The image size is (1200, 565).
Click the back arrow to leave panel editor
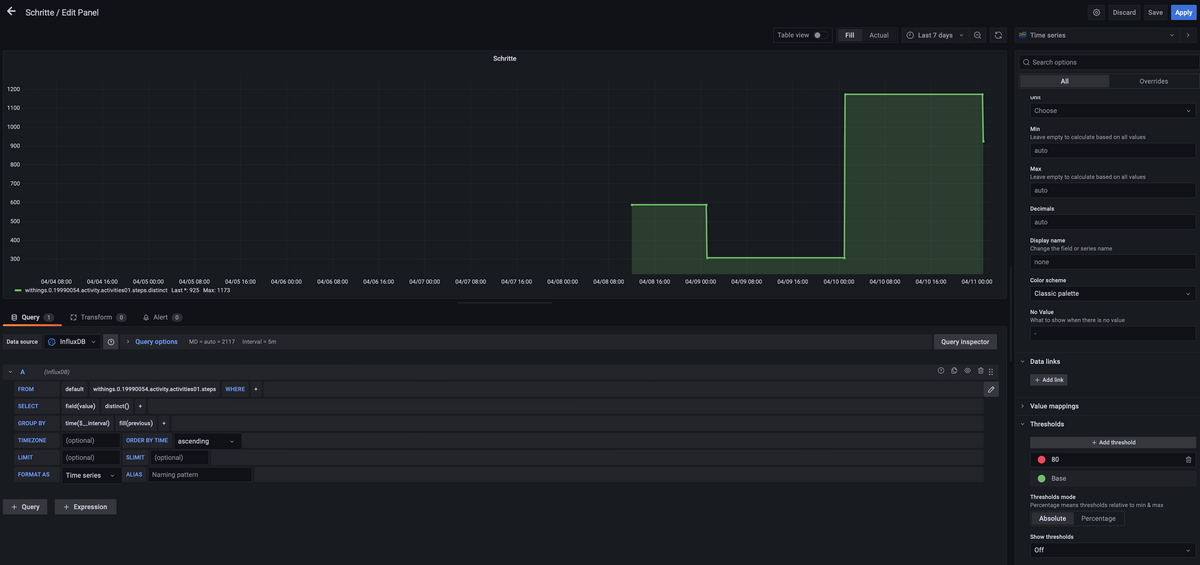(11, 12)
